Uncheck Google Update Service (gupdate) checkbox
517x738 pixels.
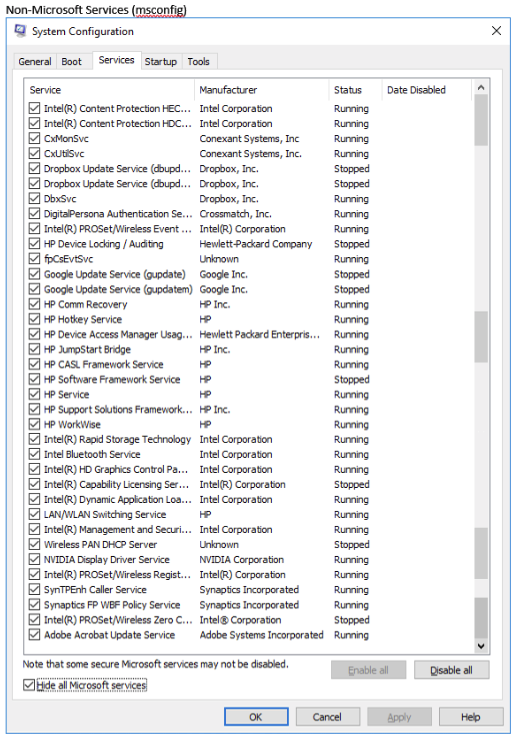tap(34, 274)
